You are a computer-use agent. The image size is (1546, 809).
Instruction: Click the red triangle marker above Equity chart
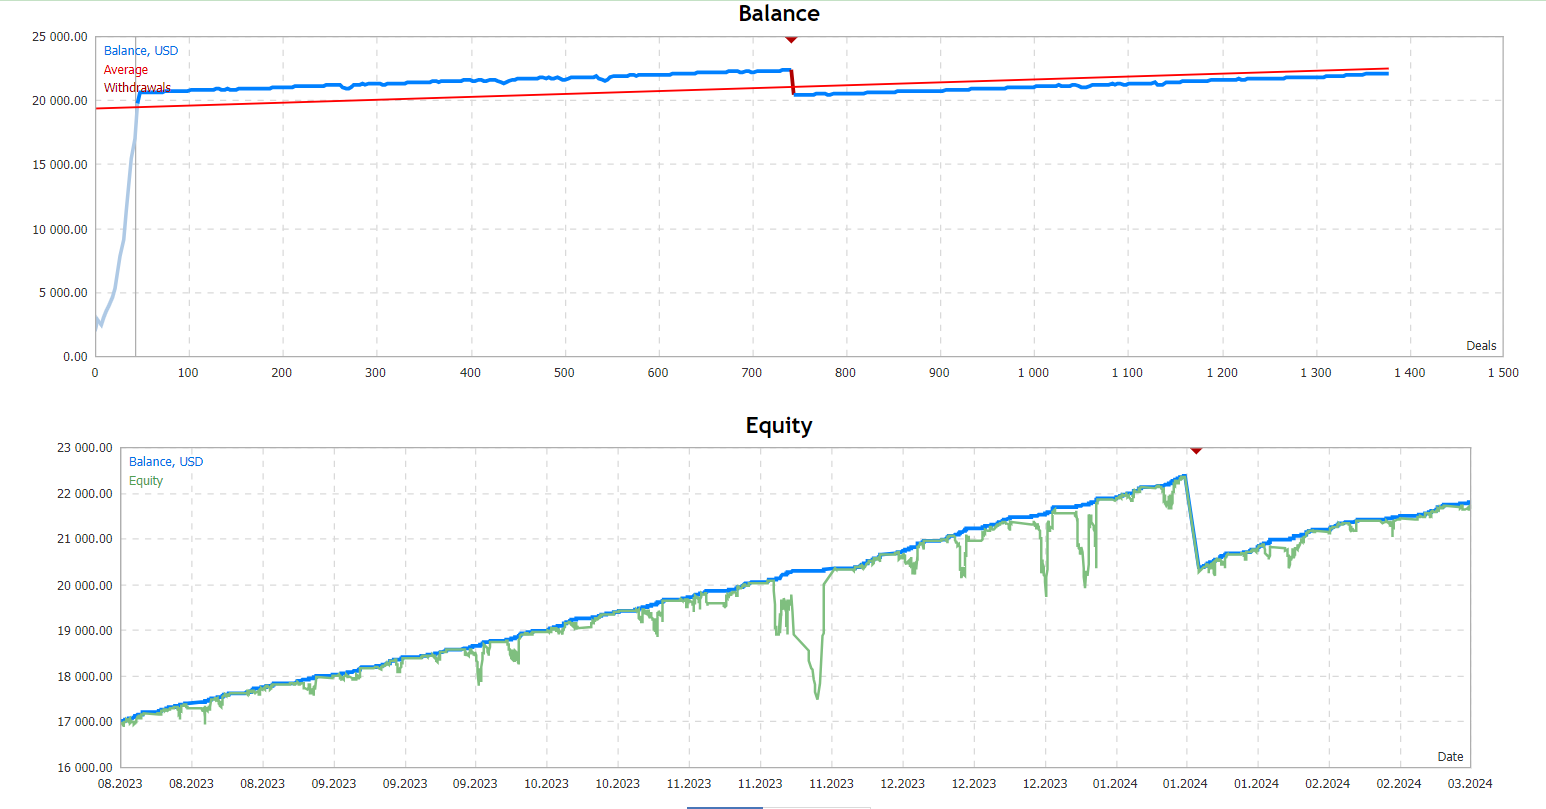[1195, 451]
